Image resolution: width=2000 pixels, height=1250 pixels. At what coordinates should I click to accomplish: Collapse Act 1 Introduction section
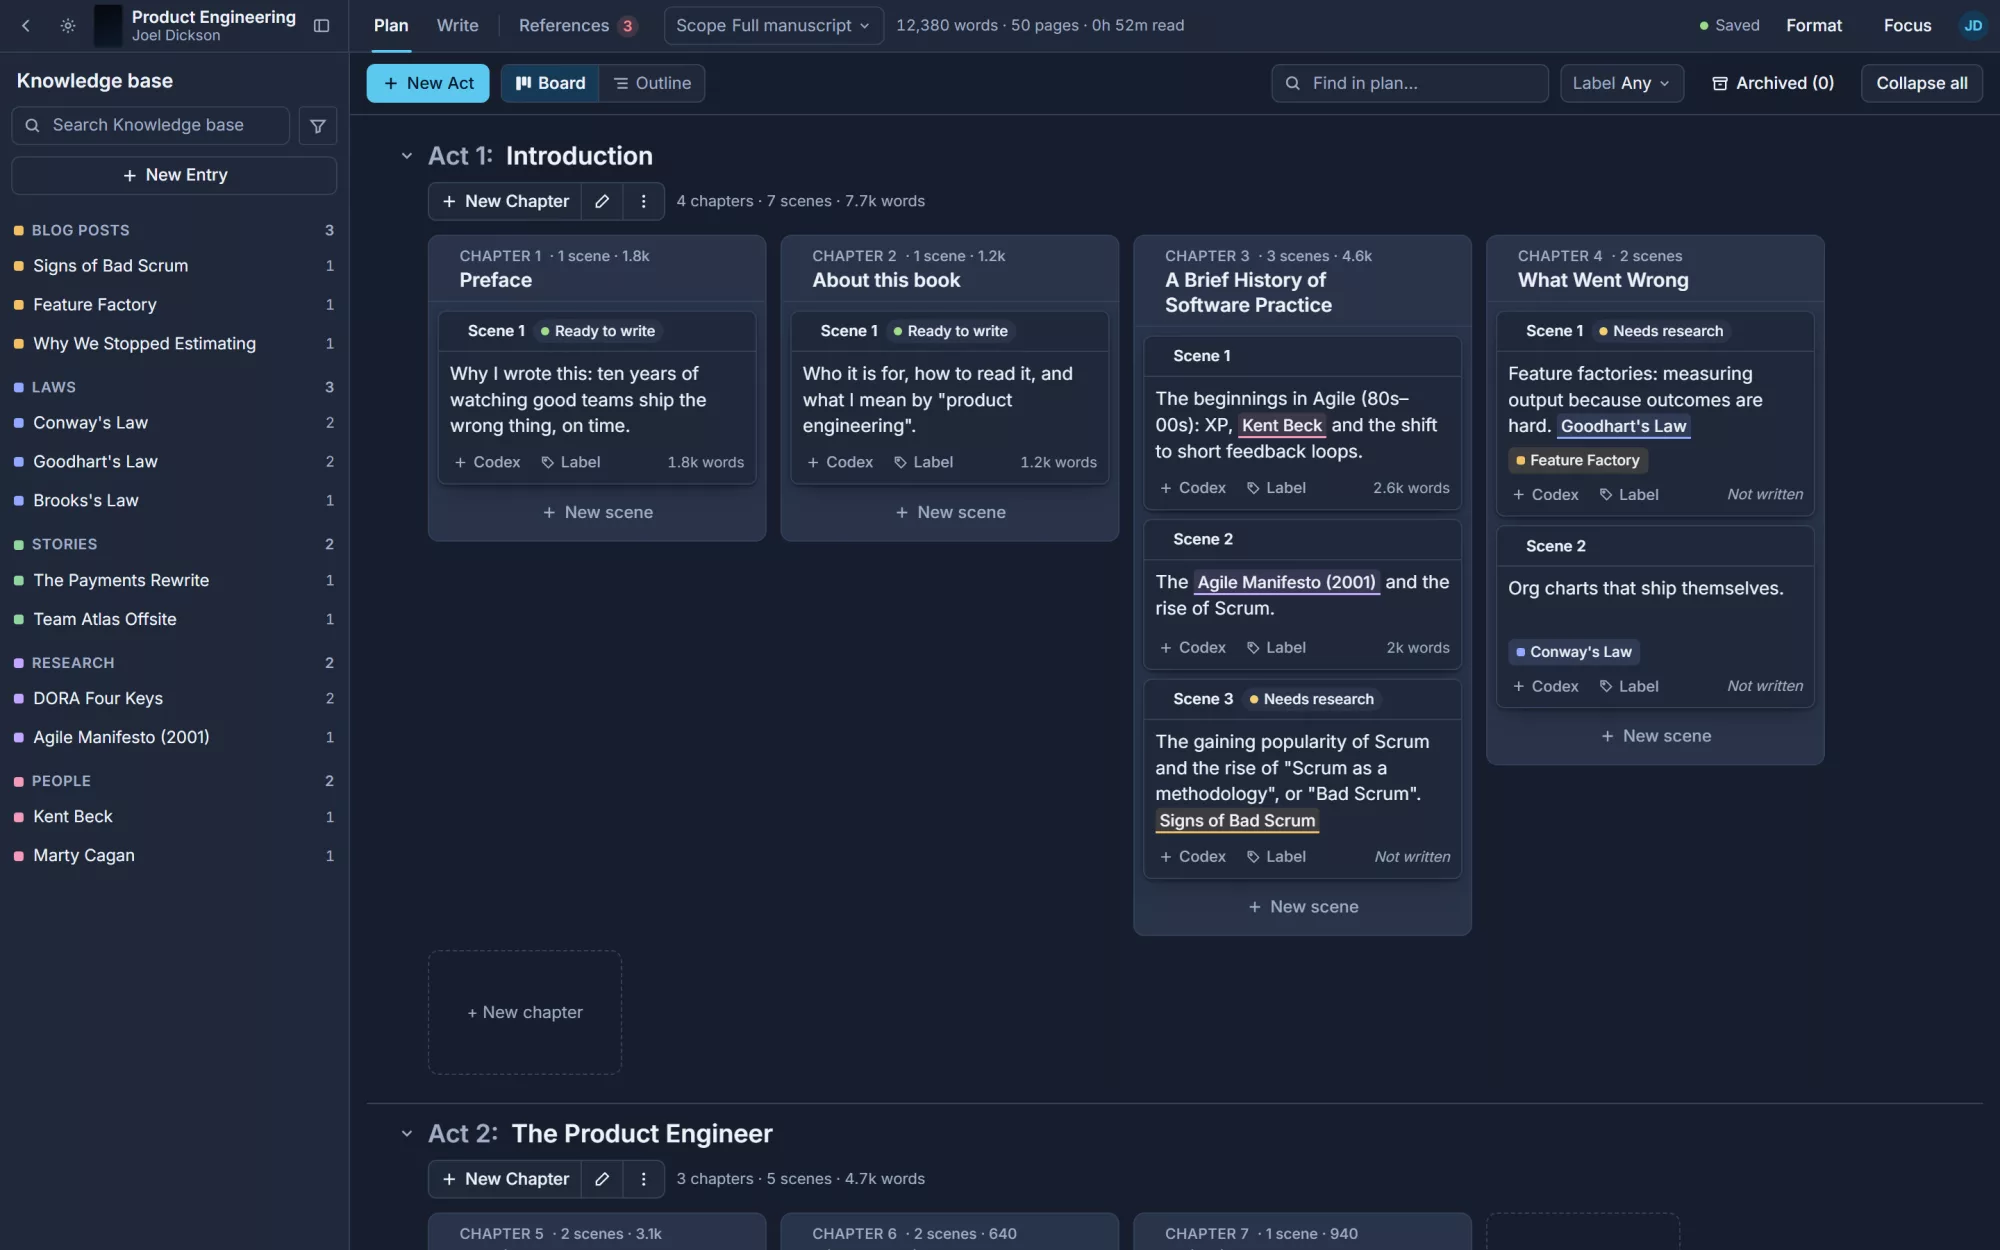[406, 156]
